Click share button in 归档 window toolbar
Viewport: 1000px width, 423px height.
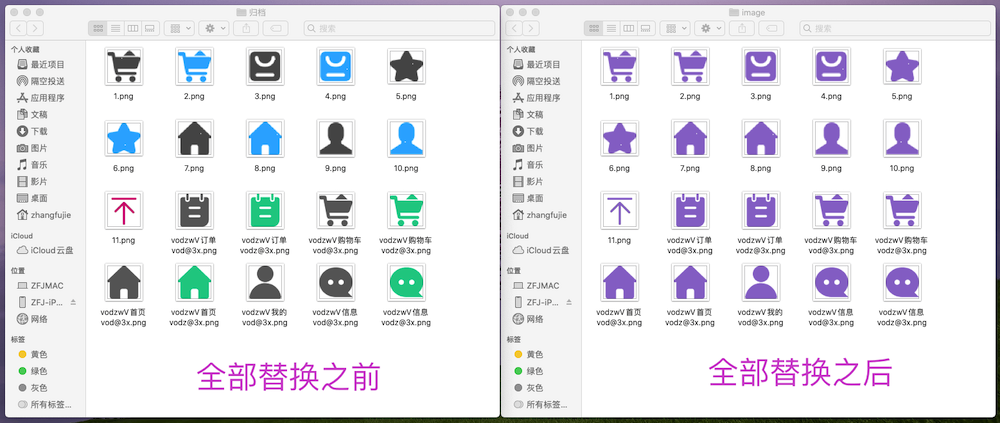pyautogui.click(x=246, y=28)
